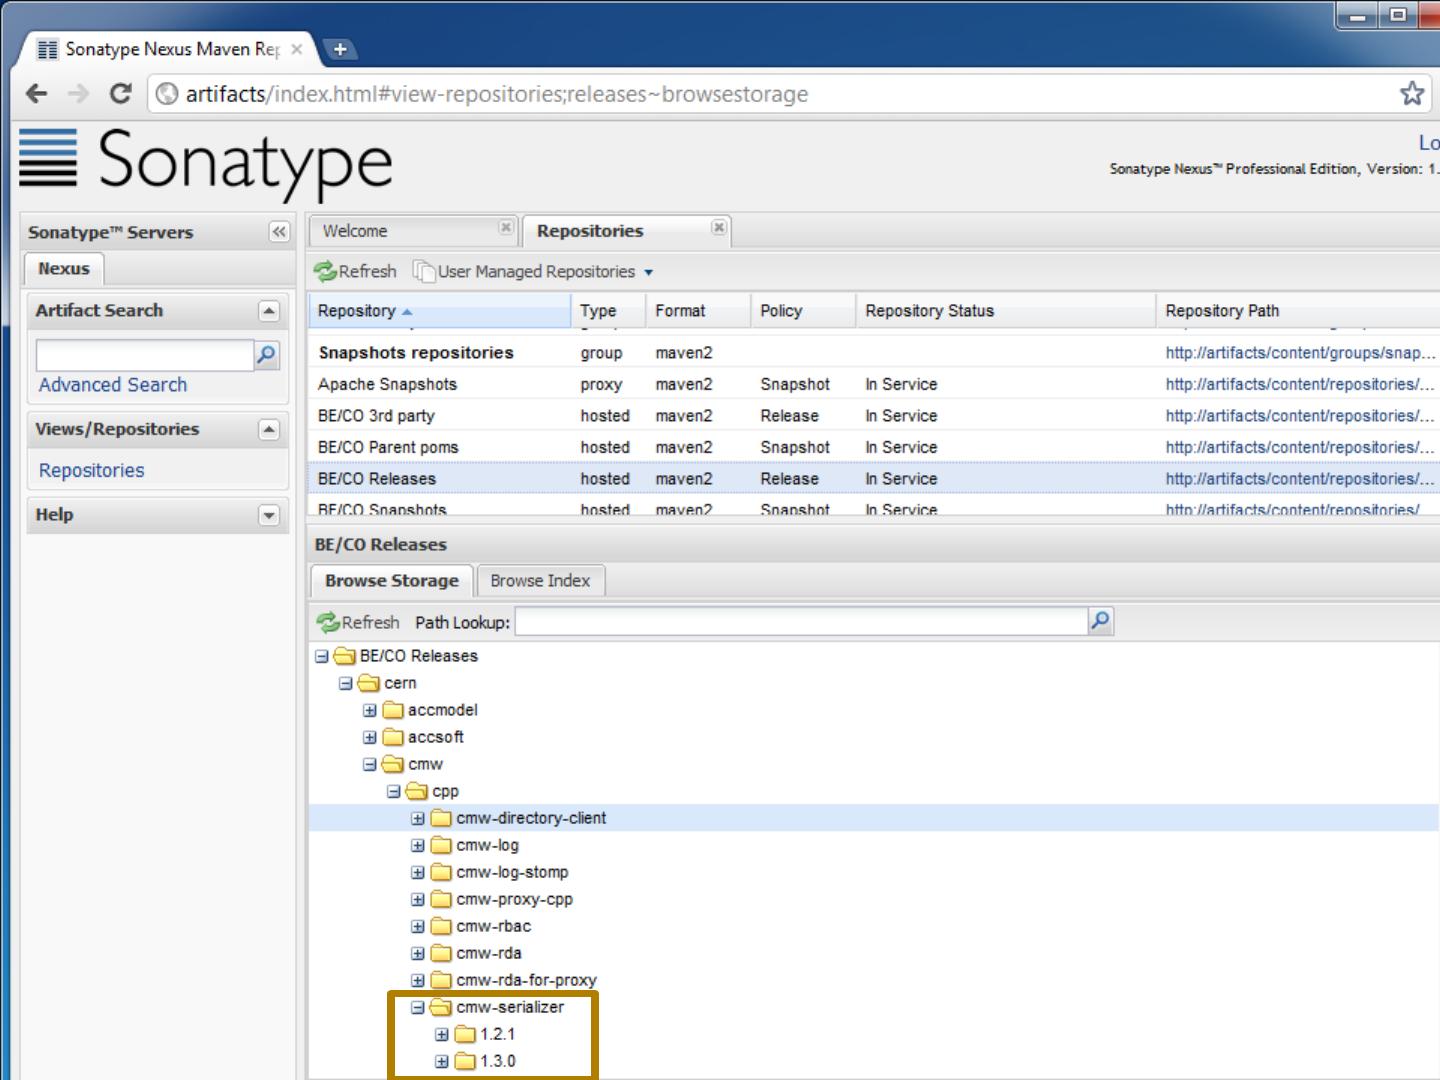Screen dimensions: 1440x1080
Task: Collapse the Sonatype Servers side panel
Action: (279, 232)
